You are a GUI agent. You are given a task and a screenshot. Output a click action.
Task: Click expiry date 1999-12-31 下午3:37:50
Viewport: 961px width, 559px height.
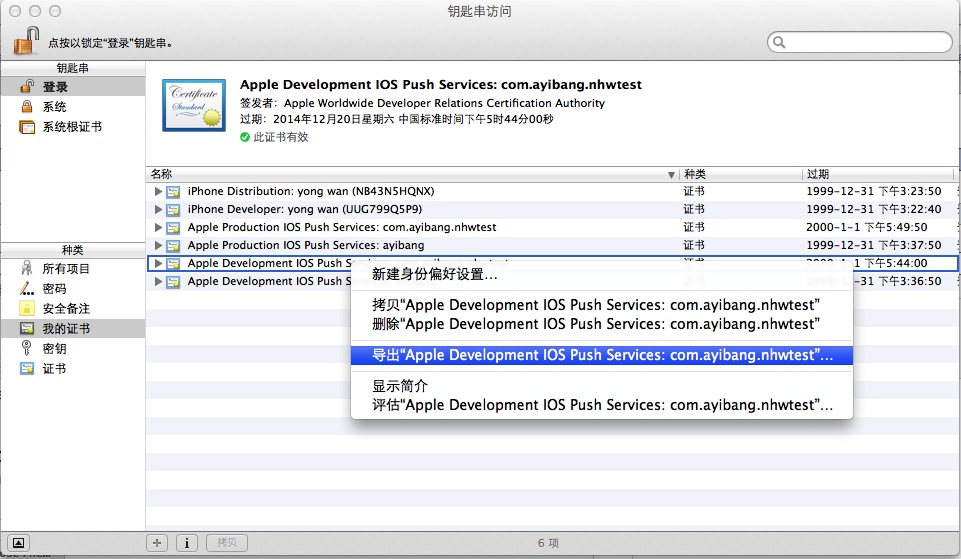tap(873, 245)
